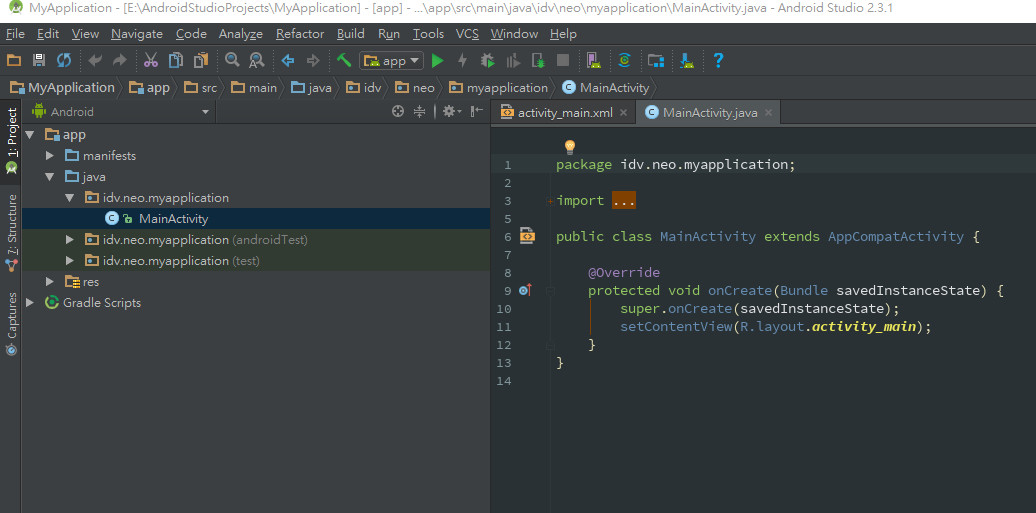Open the Edit menu
The height and width of the screenshot is (513, 1036).
click(48, 34)
